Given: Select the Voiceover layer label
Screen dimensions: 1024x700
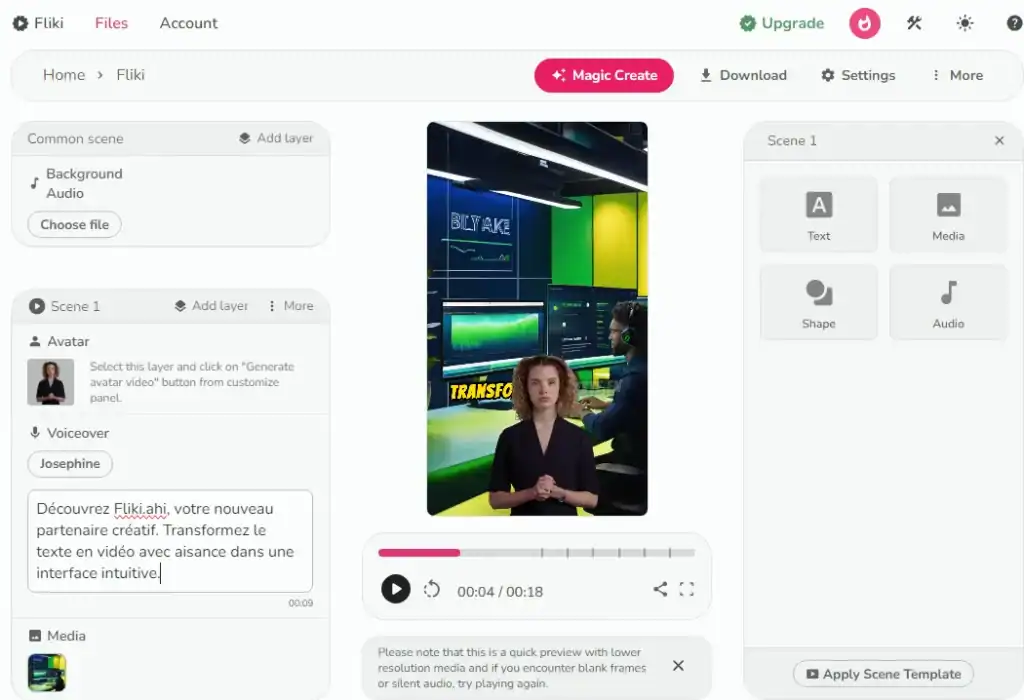Looking at the screenshot, I should [78, 433].
